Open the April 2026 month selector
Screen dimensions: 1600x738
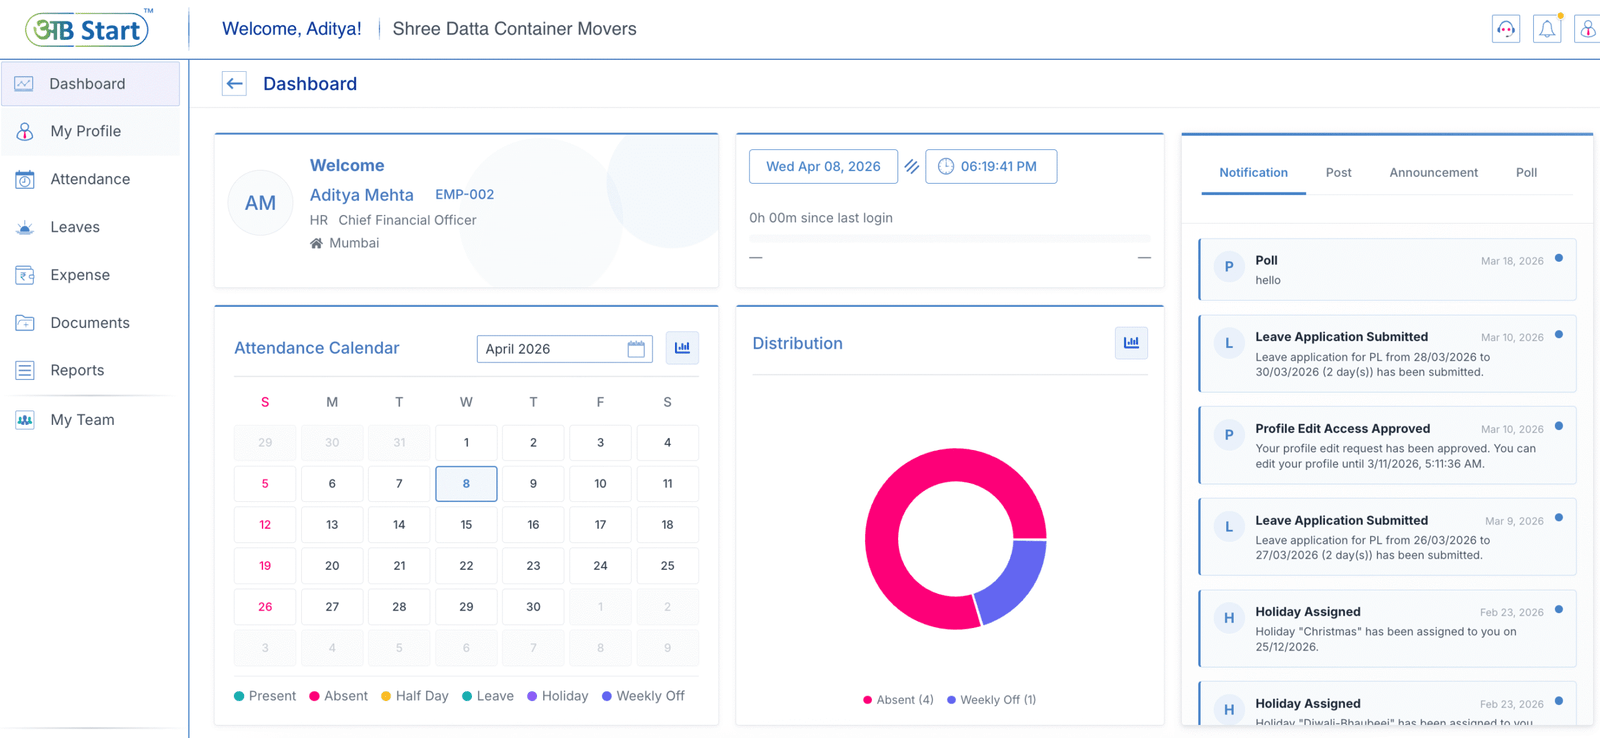[x=553, y=349]
